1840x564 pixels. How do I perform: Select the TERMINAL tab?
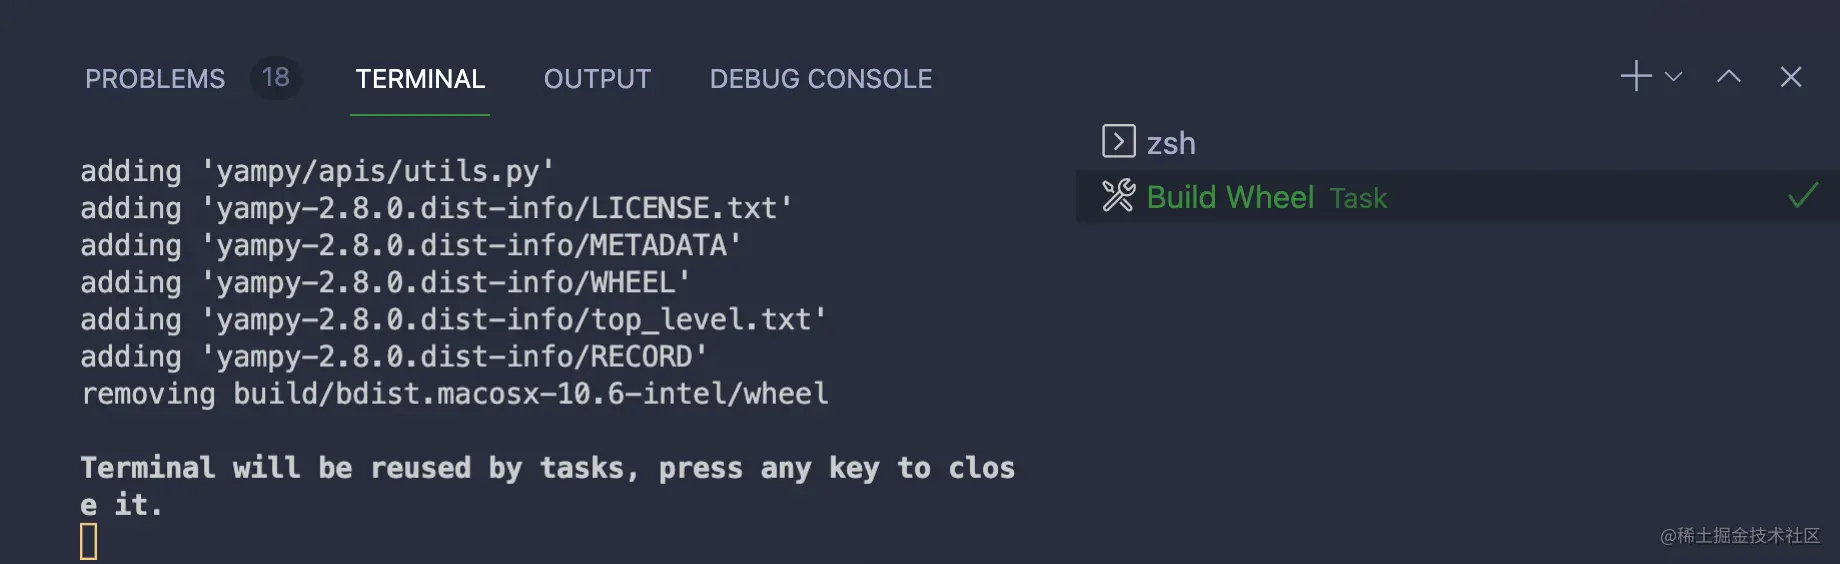click(420, 79)
